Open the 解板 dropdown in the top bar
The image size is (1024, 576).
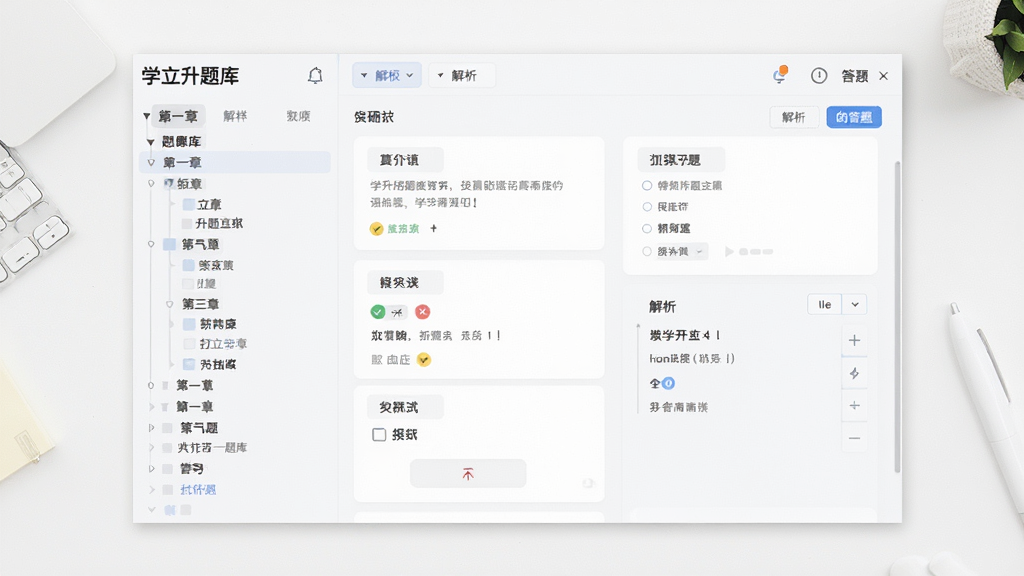click(387, 76)
